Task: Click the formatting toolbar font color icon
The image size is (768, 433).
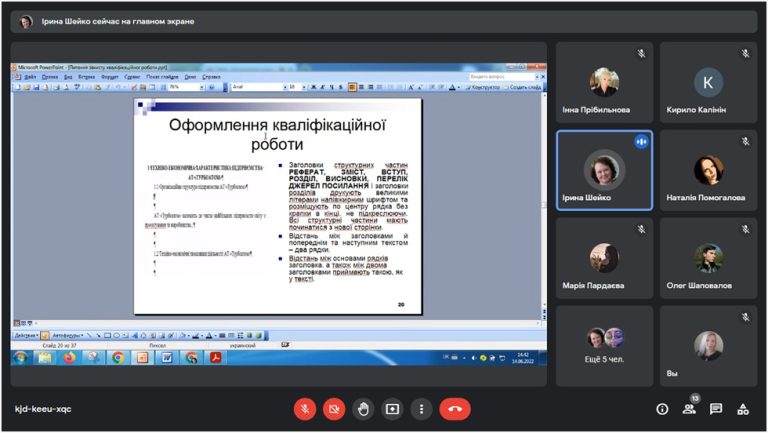Action: pyautogui.click(x=452, y=87)
